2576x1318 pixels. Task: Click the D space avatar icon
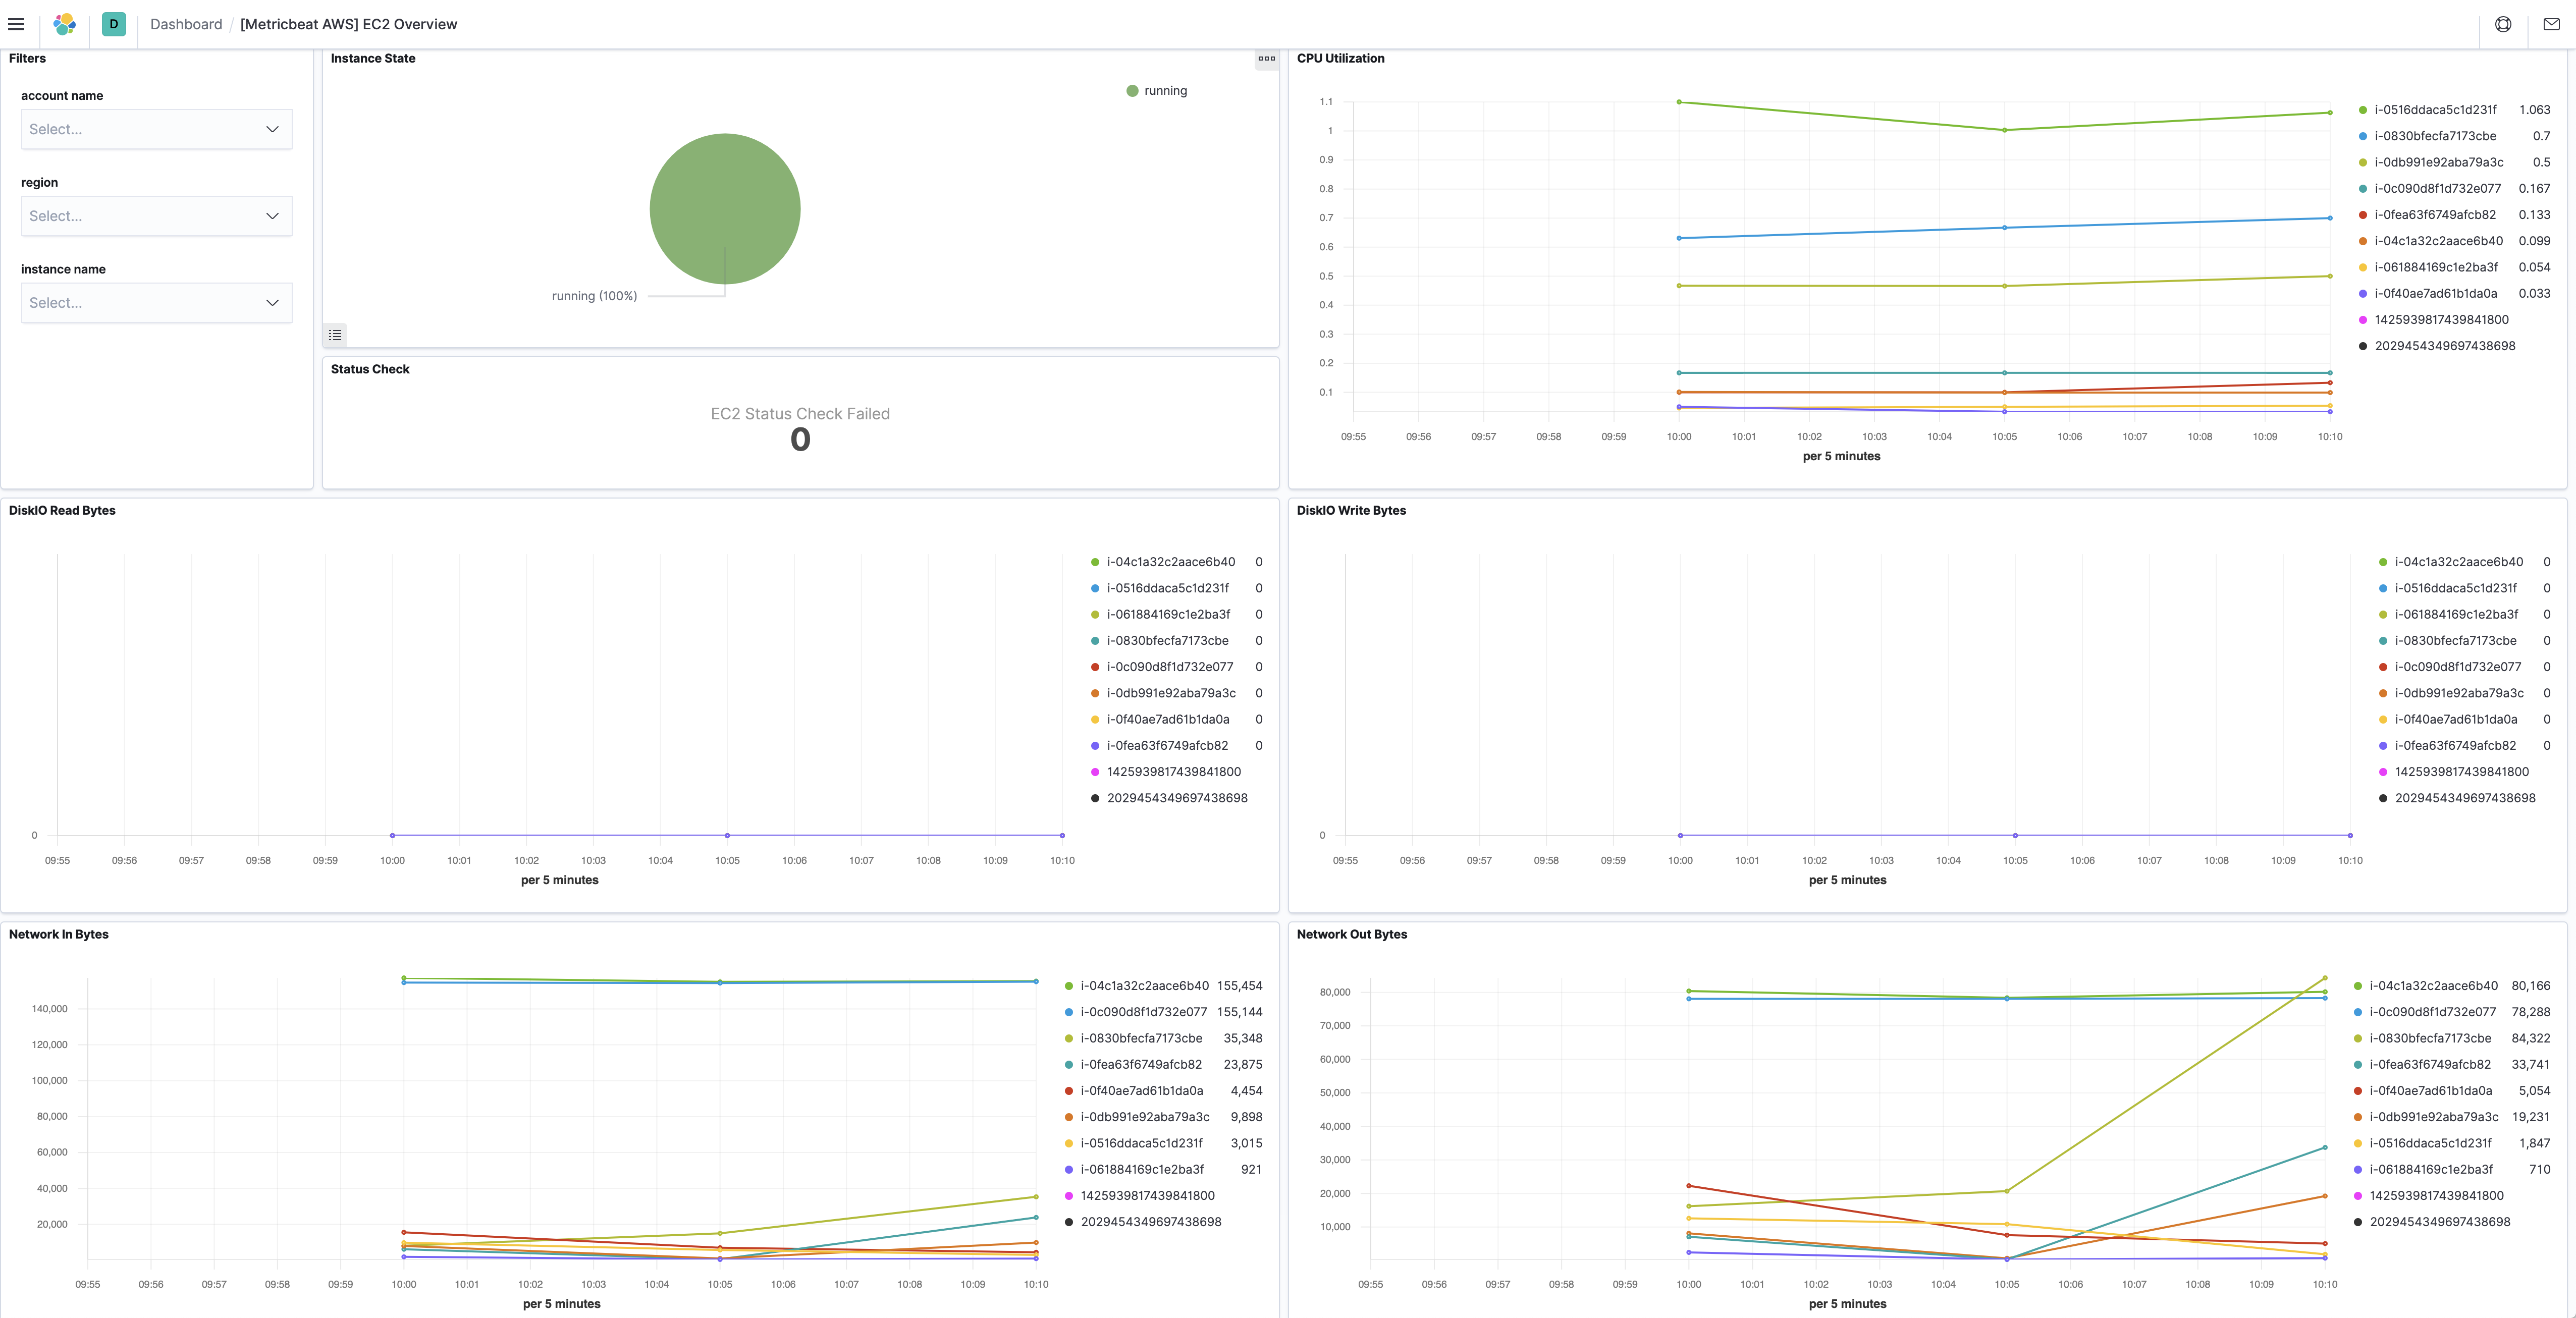113,24
